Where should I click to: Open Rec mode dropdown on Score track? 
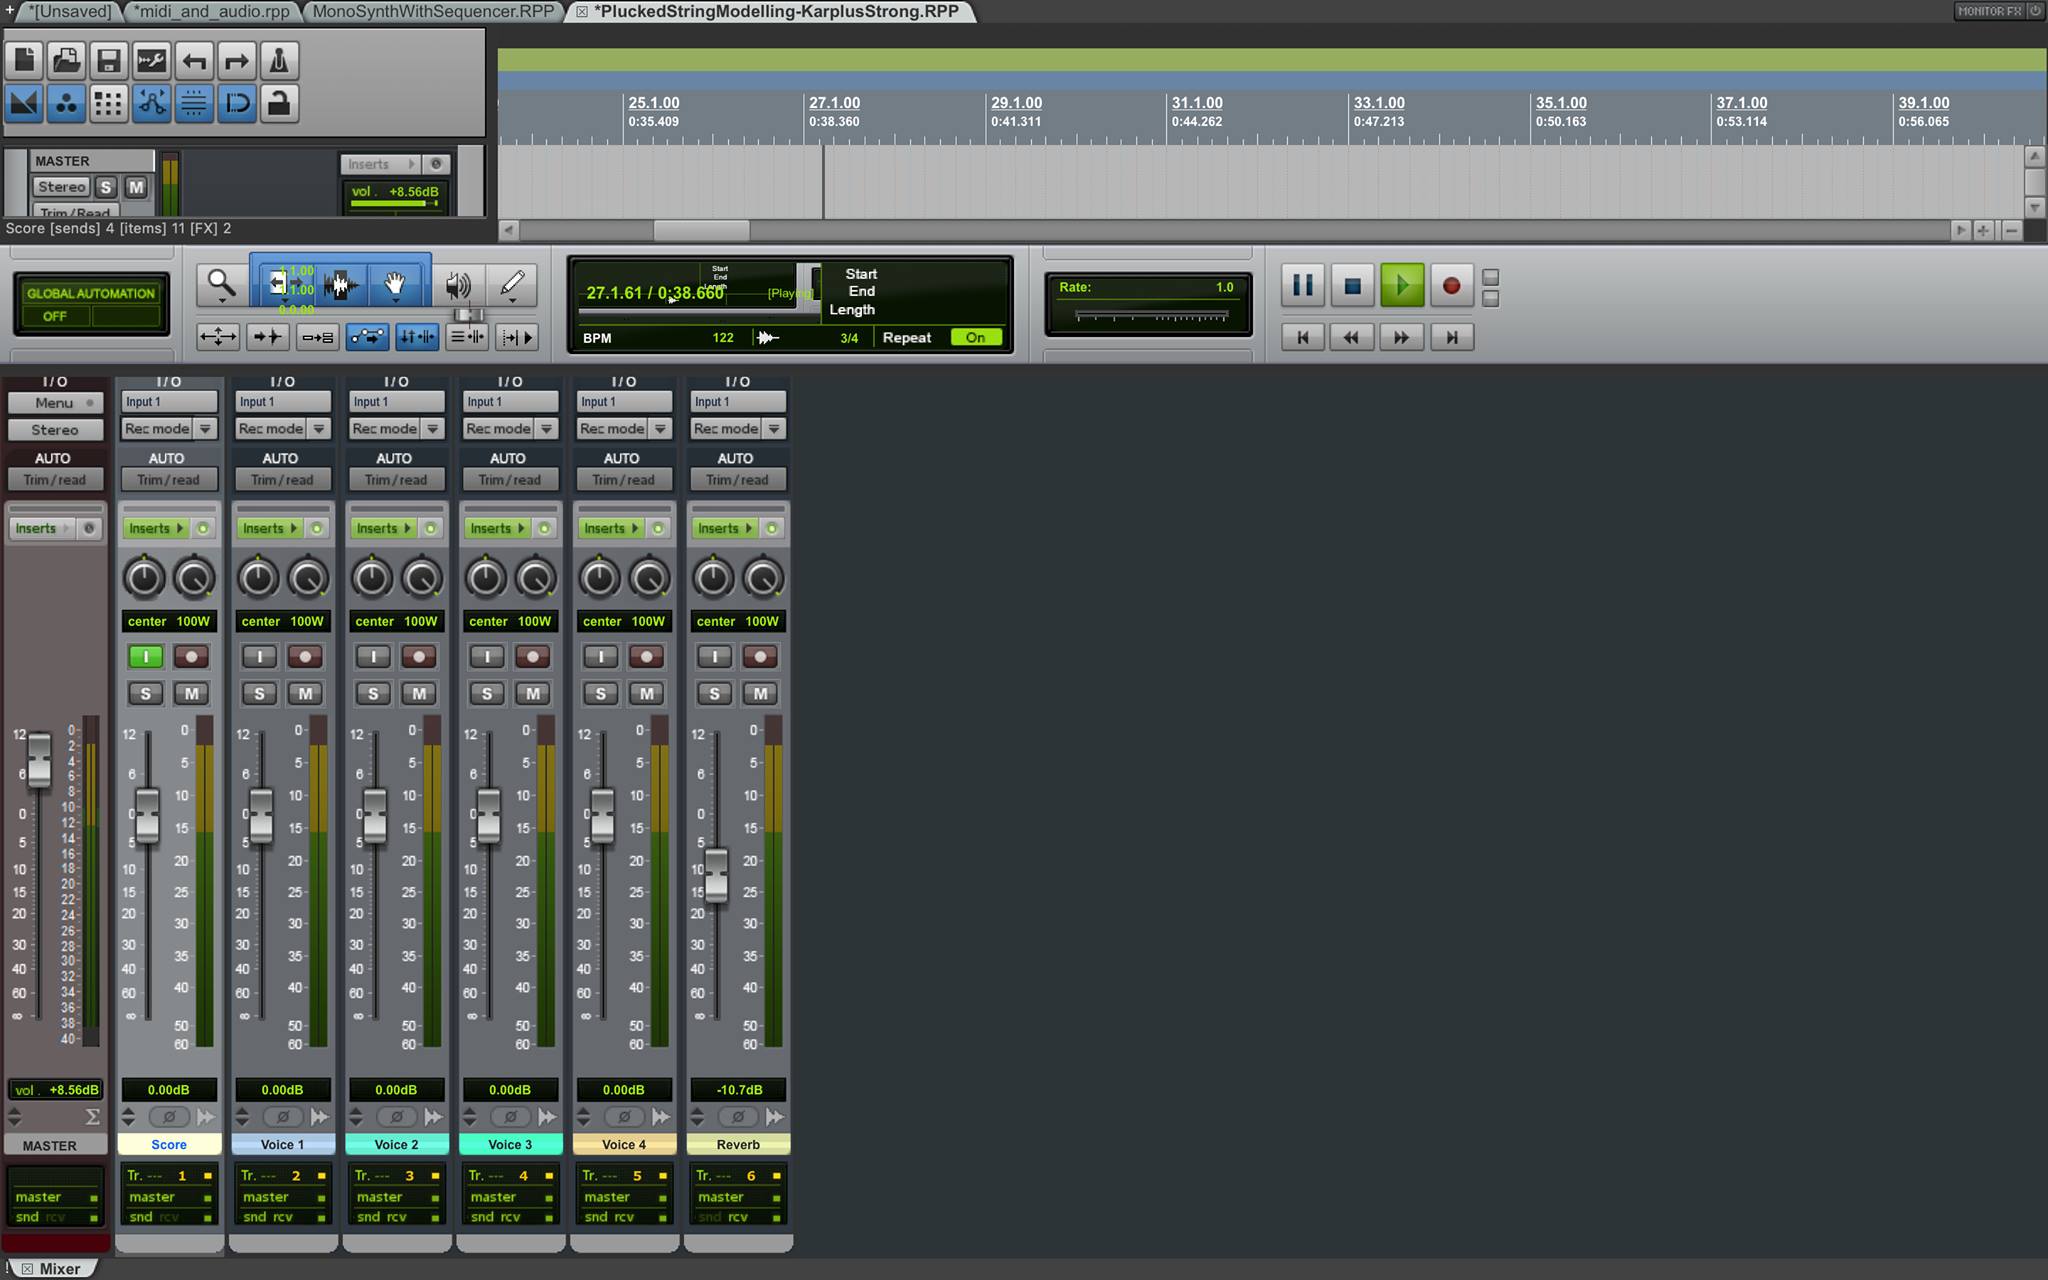point(205,429)
